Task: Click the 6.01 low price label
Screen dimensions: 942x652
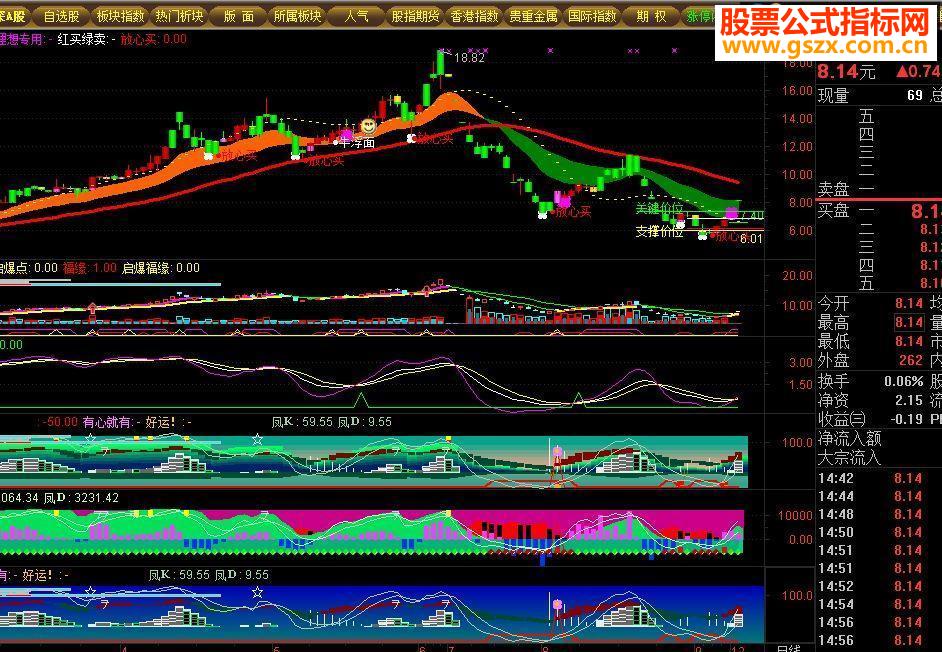Action: point(751,239)
